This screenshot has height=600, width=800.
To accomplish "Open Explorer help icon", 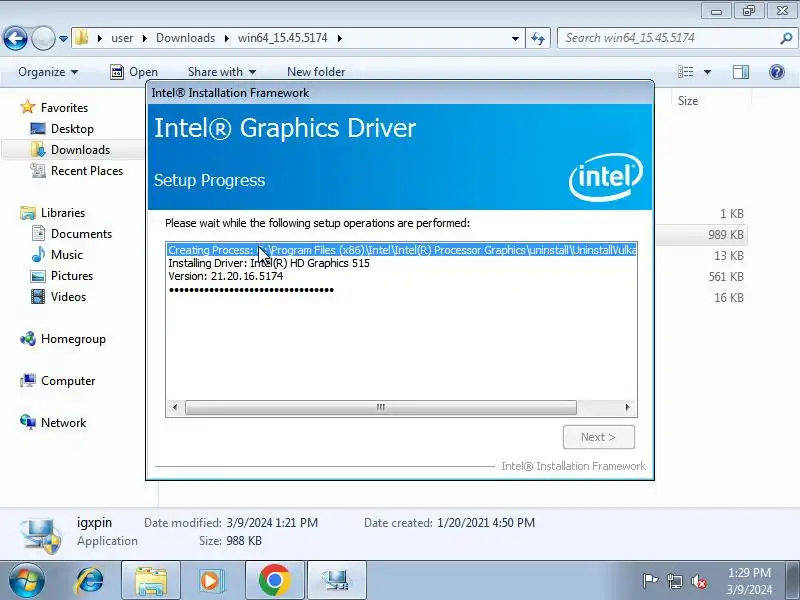I will [x=777, y=72].
